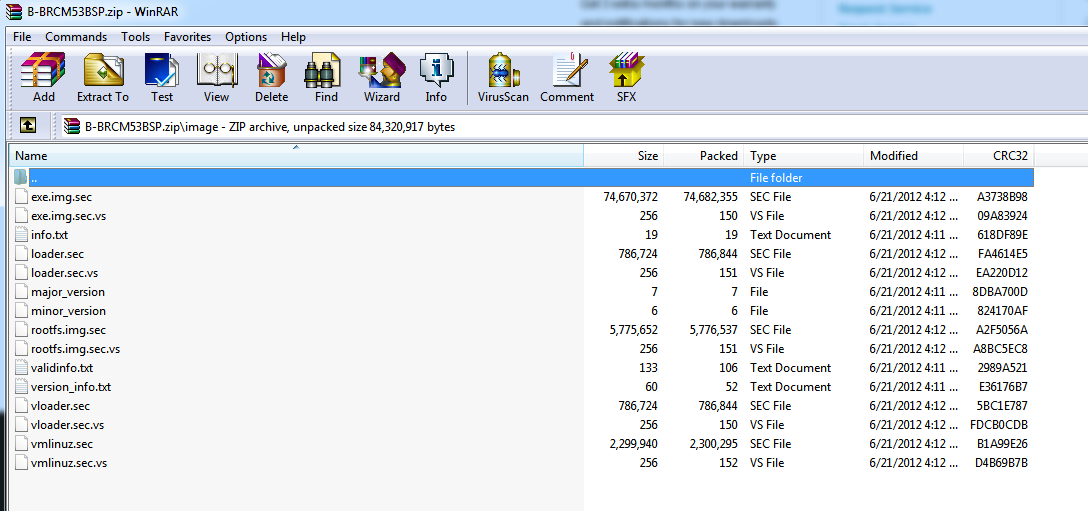Image resolution: width=1088 pixels, height=511 pixels.
Task: Click the packed value 5,776,537
Action: click(x=714, y=330)
